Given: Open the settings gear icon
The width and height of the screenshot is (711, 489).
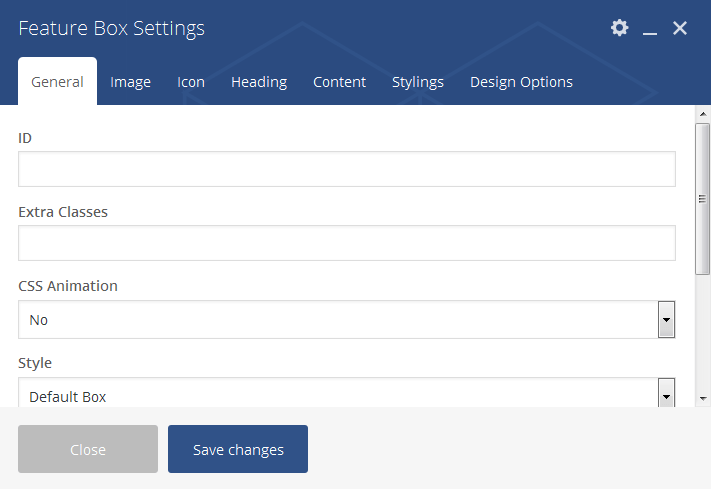Looking at the screenshot, I should coord(620,28).
